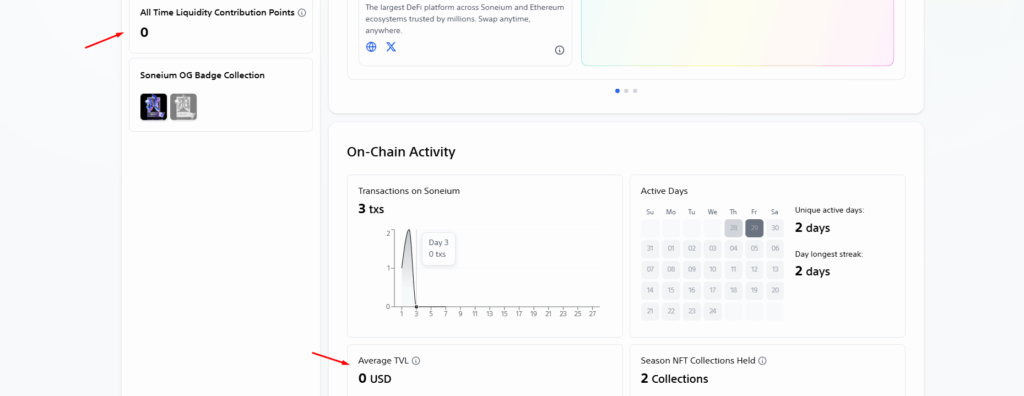The height and width of the screenshot is (396, 1024).
Task: Click info icon next to Liquidity Contribution Points
Action: pyautogui.click(x=302, y=12)
